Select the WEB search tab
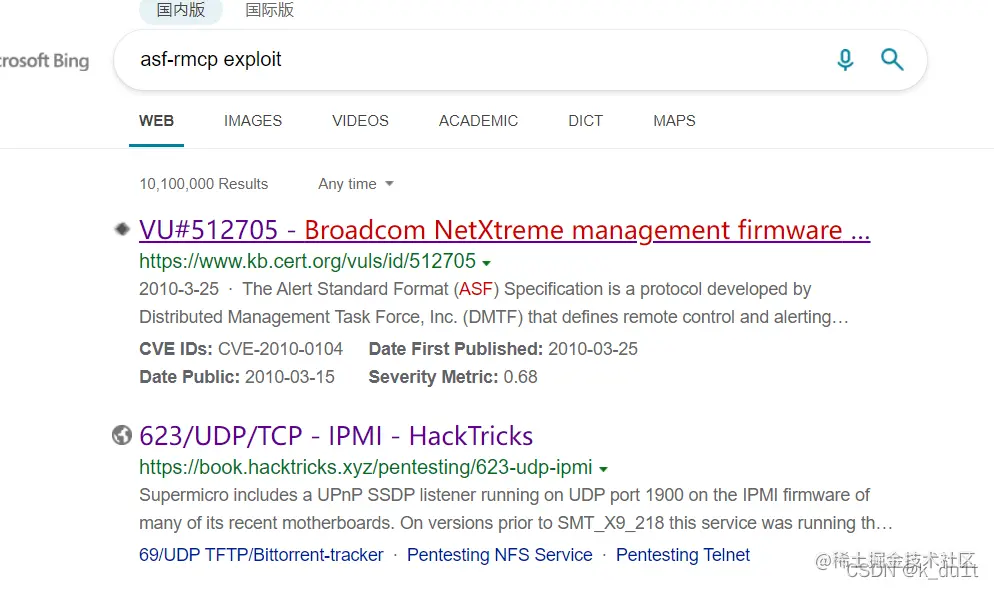Viewport: 994px width, 589px height. point(156,121)
